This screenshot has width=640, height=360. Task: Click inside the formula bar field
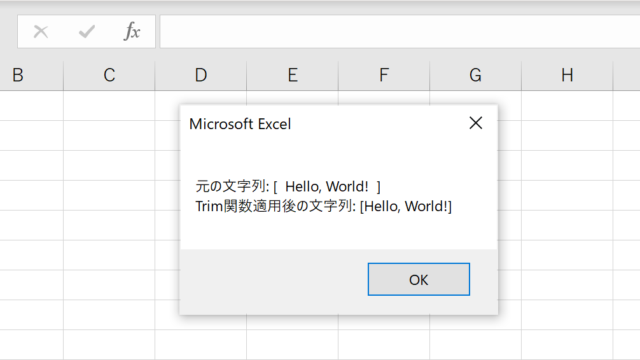400,31
